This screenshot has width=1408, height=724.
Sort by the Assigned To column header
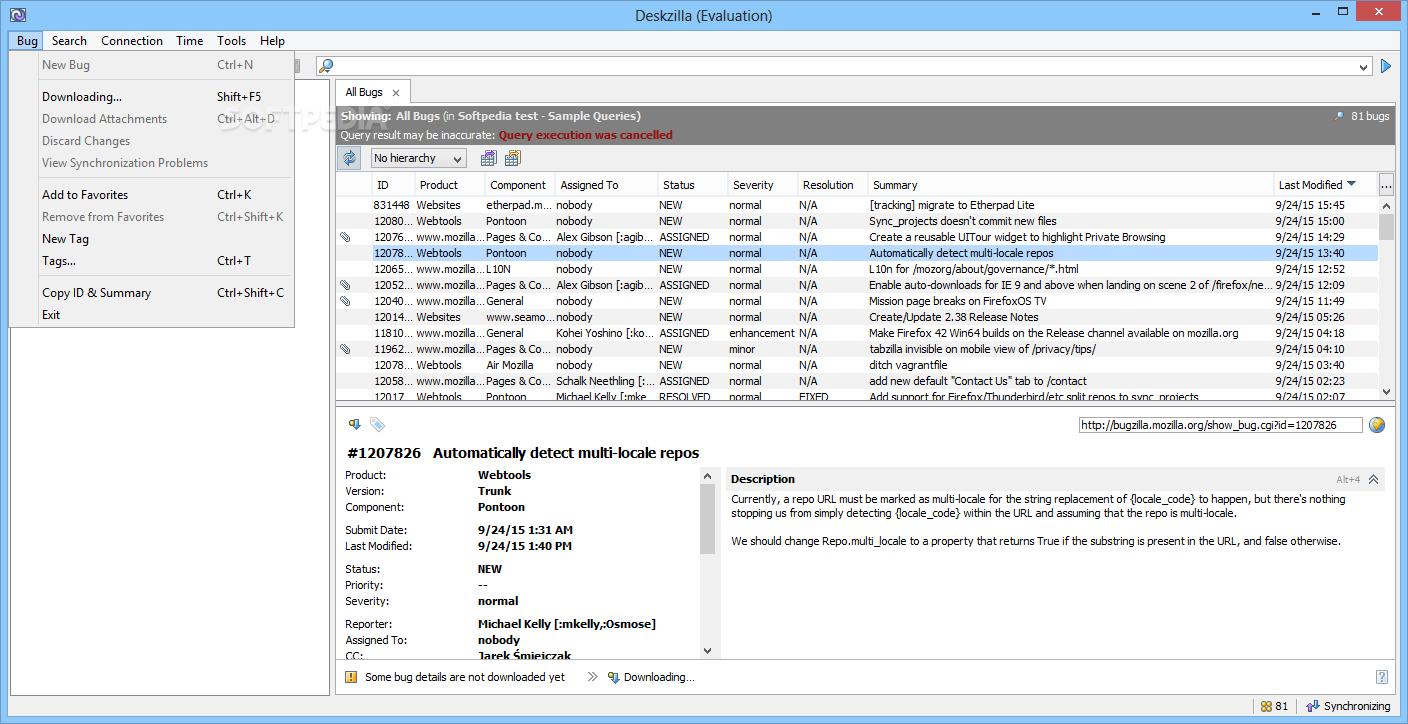click(607, 185)
